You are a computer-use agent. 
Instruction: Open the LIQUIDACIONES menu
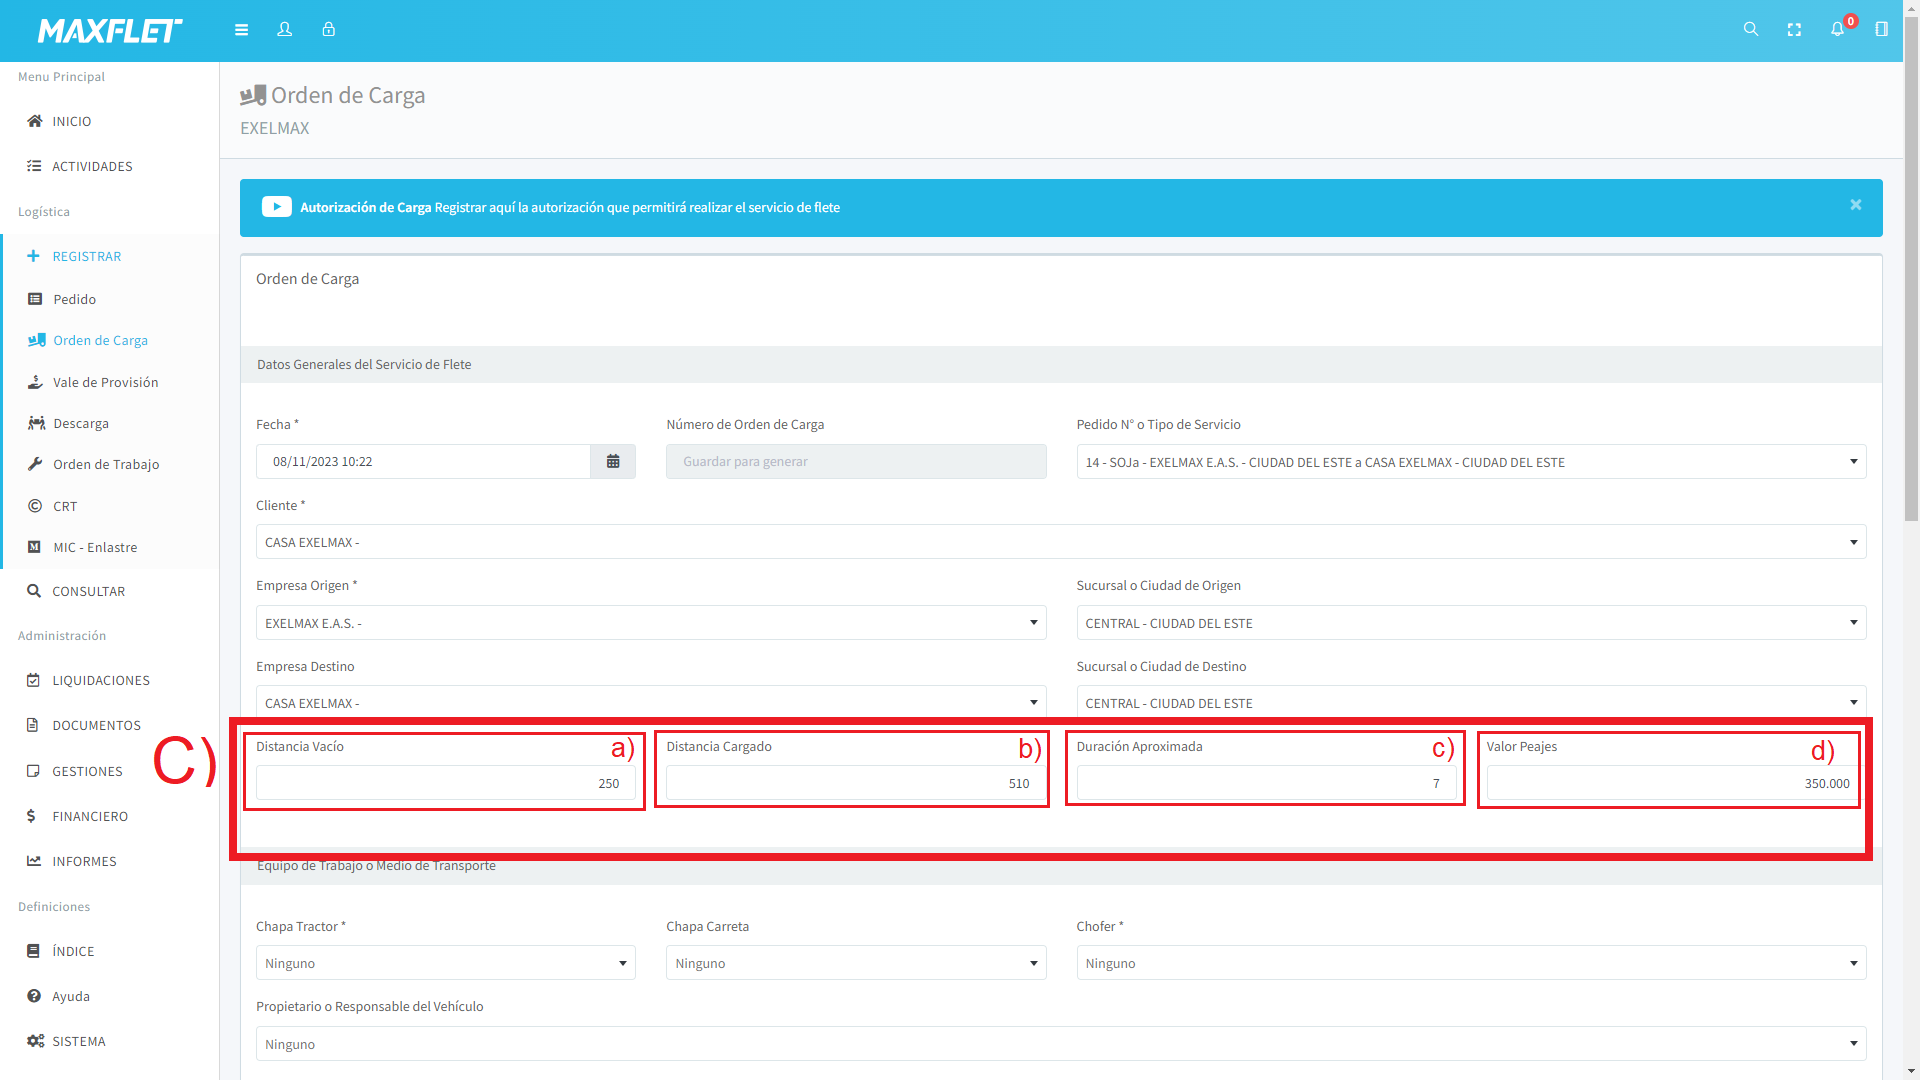100,680
